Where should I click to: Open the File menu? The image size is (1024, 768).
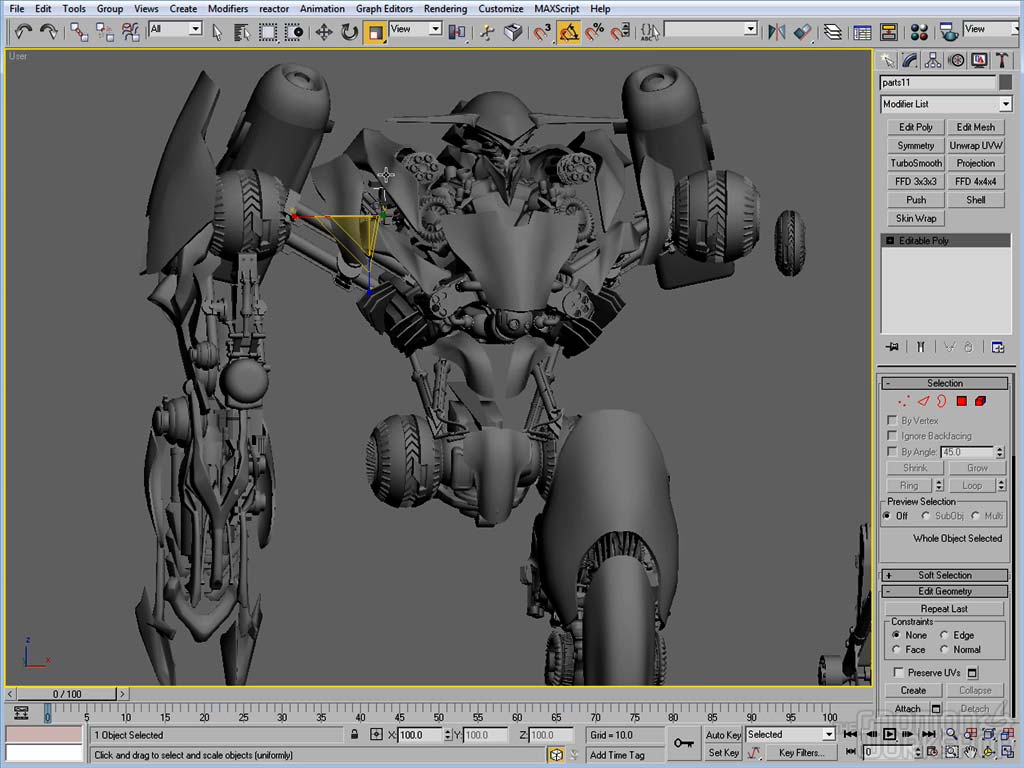17,8
